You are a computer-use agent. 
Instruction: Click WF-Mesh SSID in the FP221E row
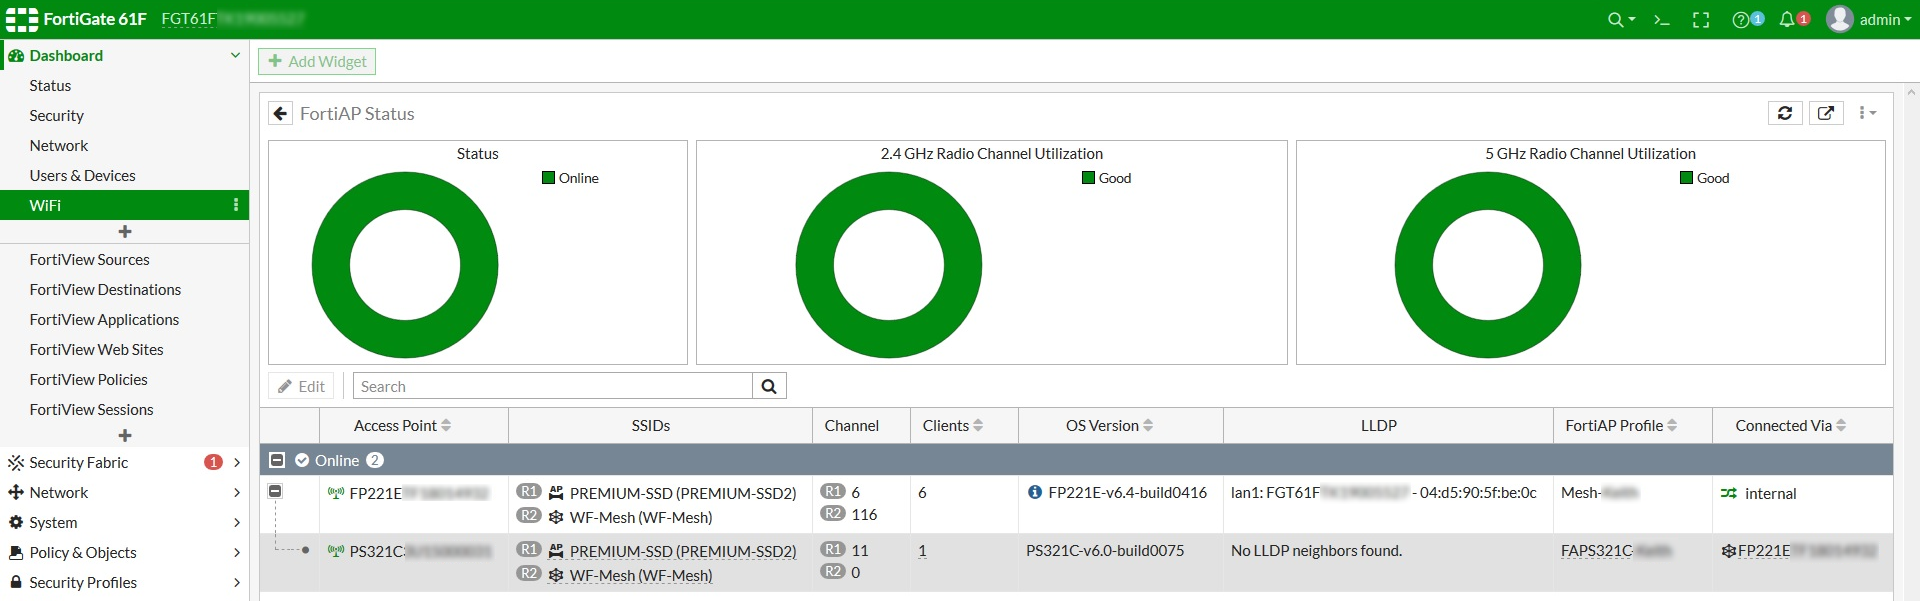641,517
